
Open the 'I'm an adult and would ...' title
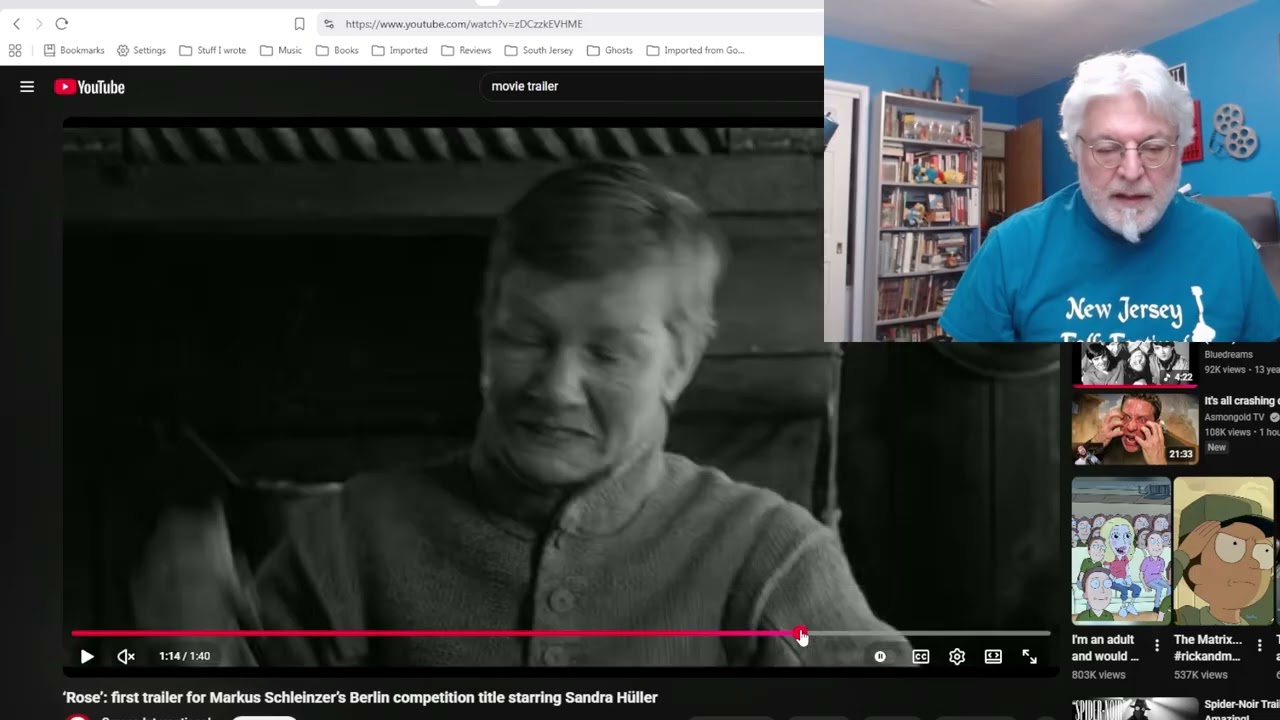tap(1106, 648)
